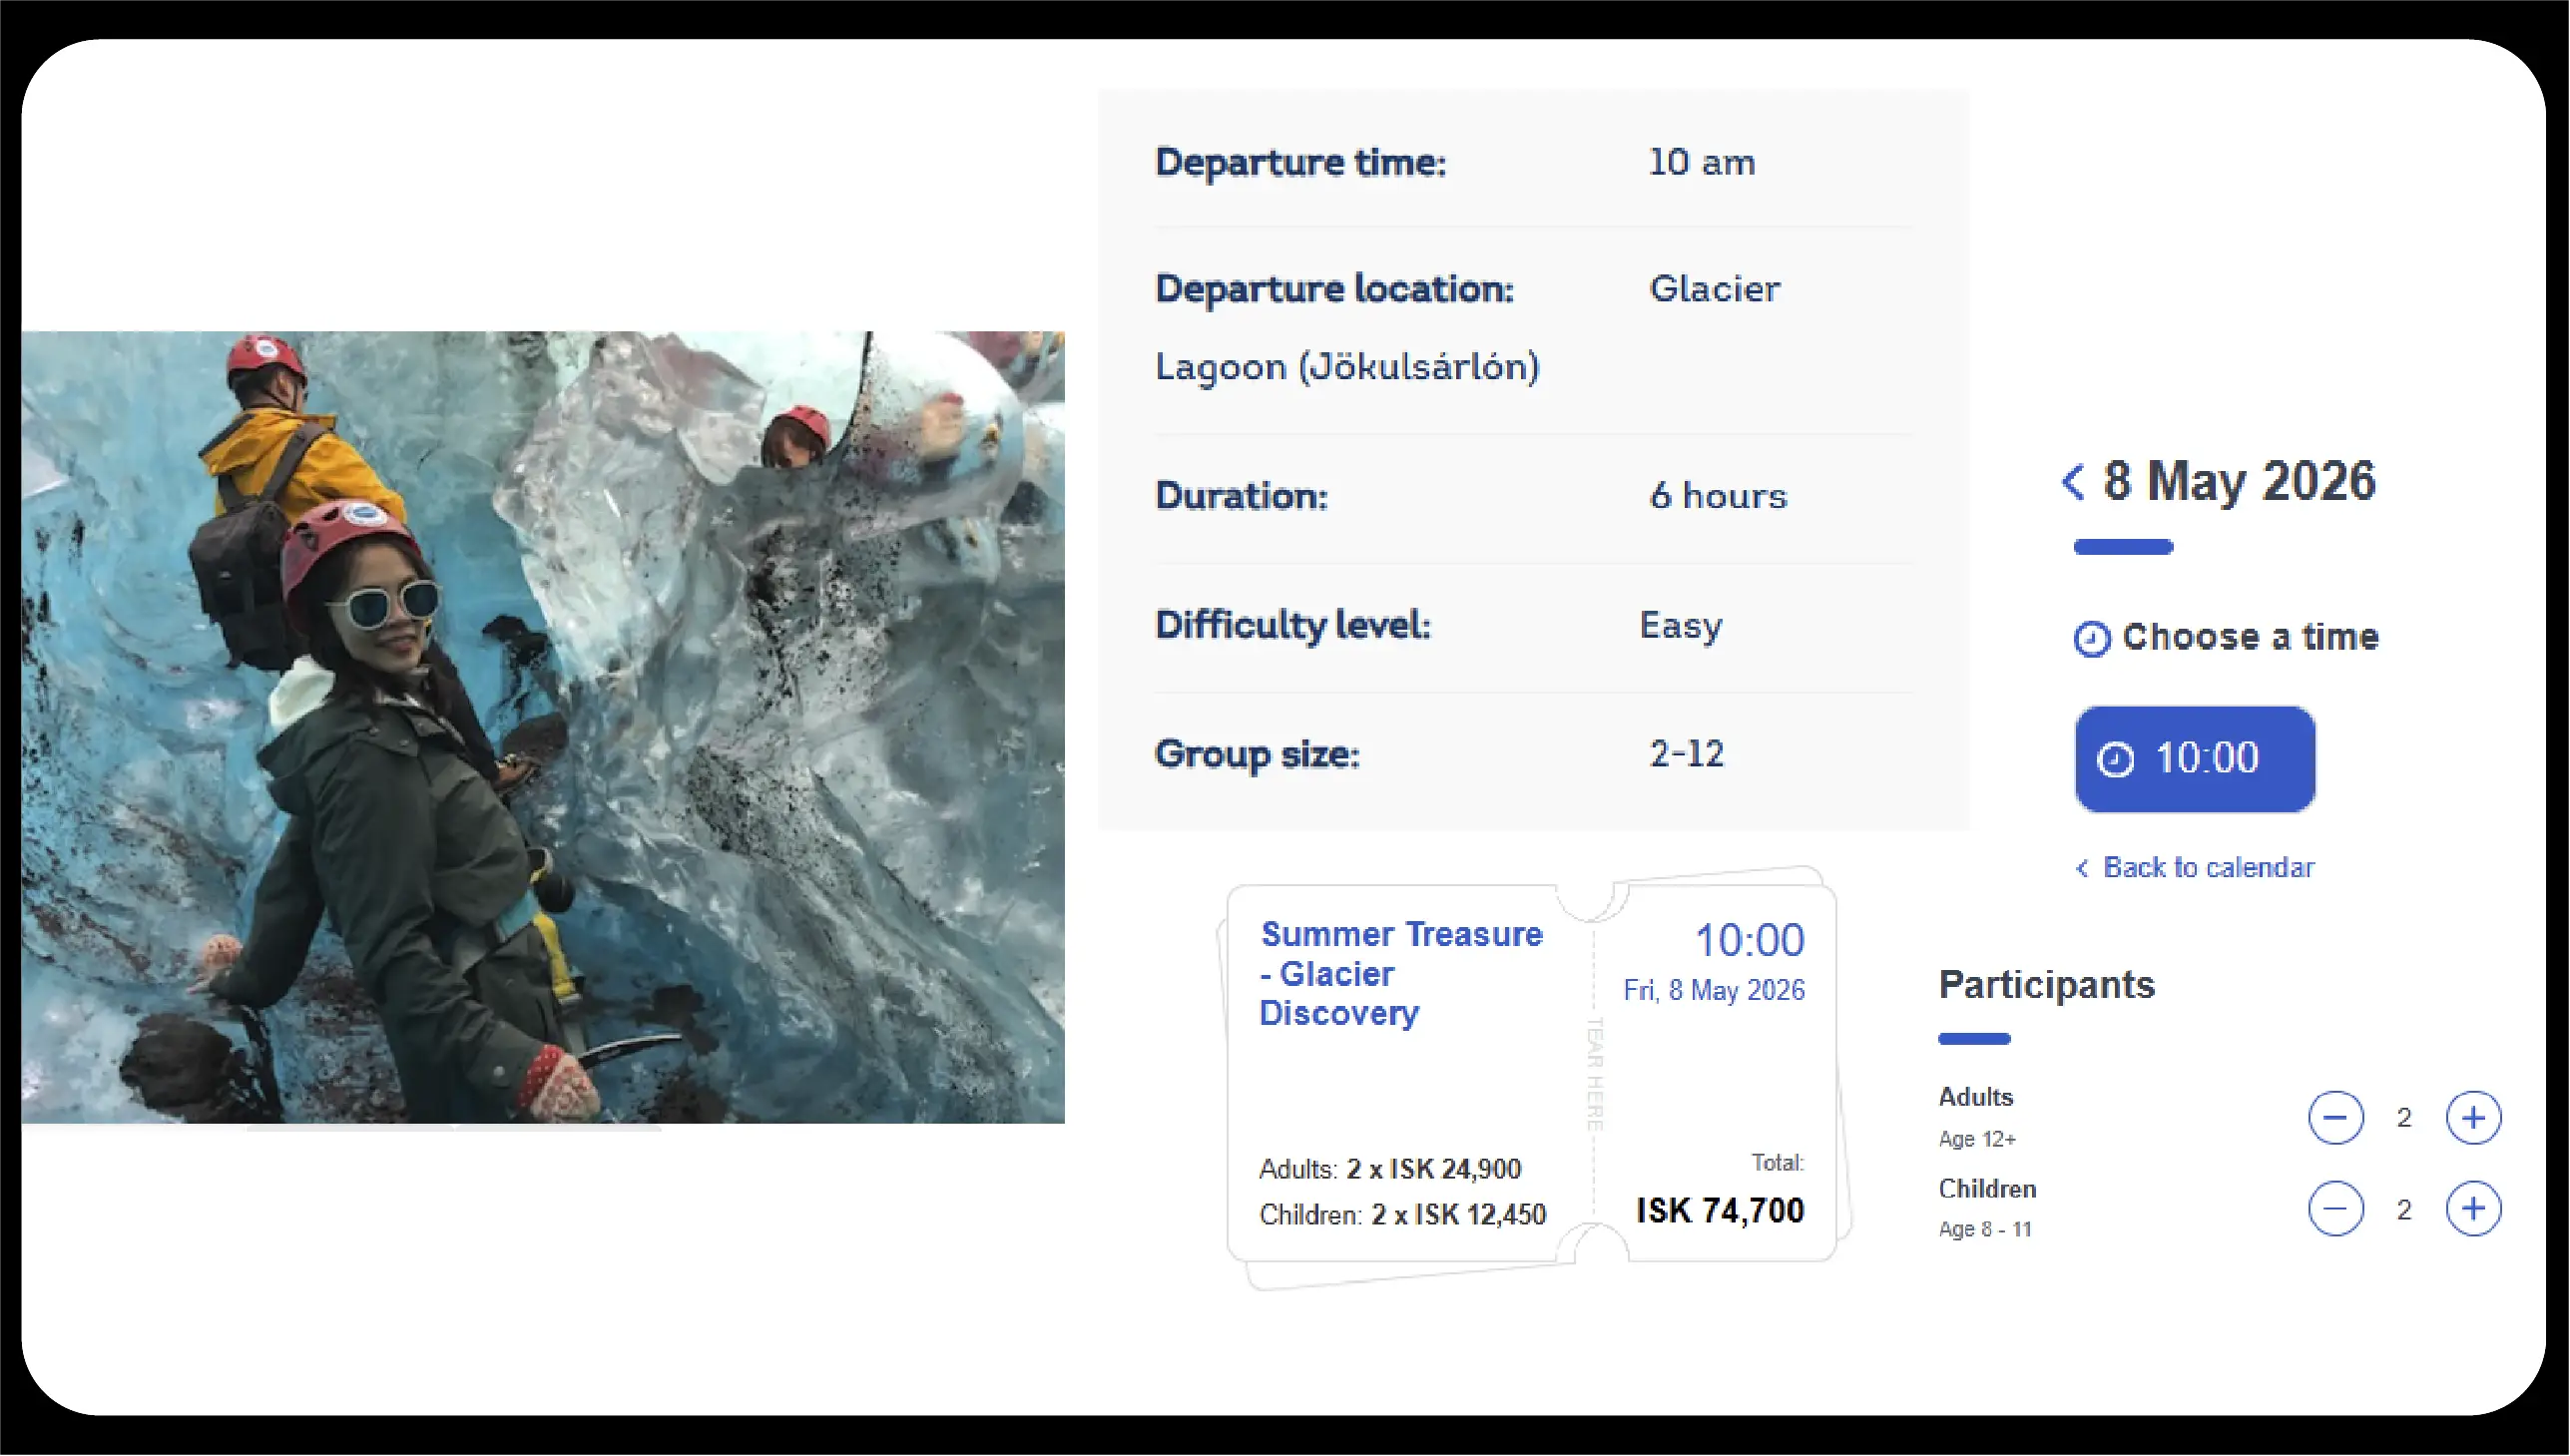Click the back chevron beside 8 May 2026
This screenshot has width=2570, height=1456.
pyautogui.click(x=2073, y=482)
